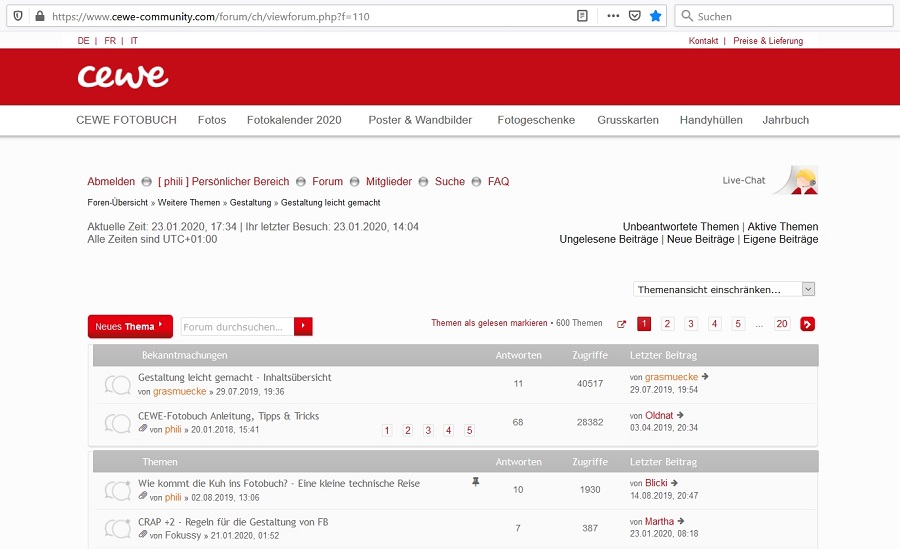Click the red forum search submit arrow

(303, 326)
